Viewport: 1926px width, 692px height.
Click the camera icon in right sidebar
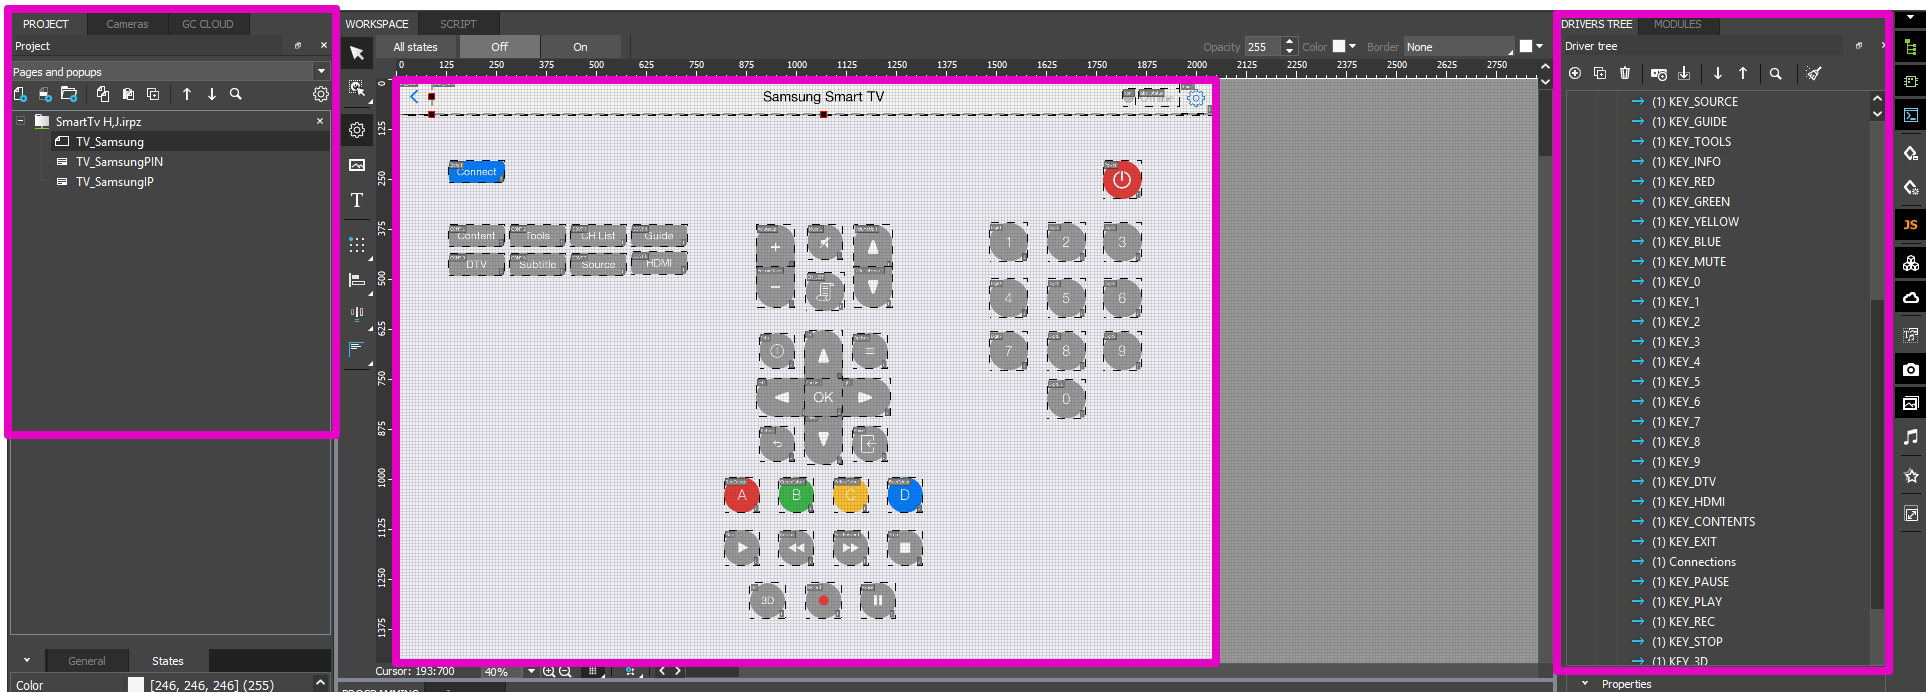pos(1910,369)
